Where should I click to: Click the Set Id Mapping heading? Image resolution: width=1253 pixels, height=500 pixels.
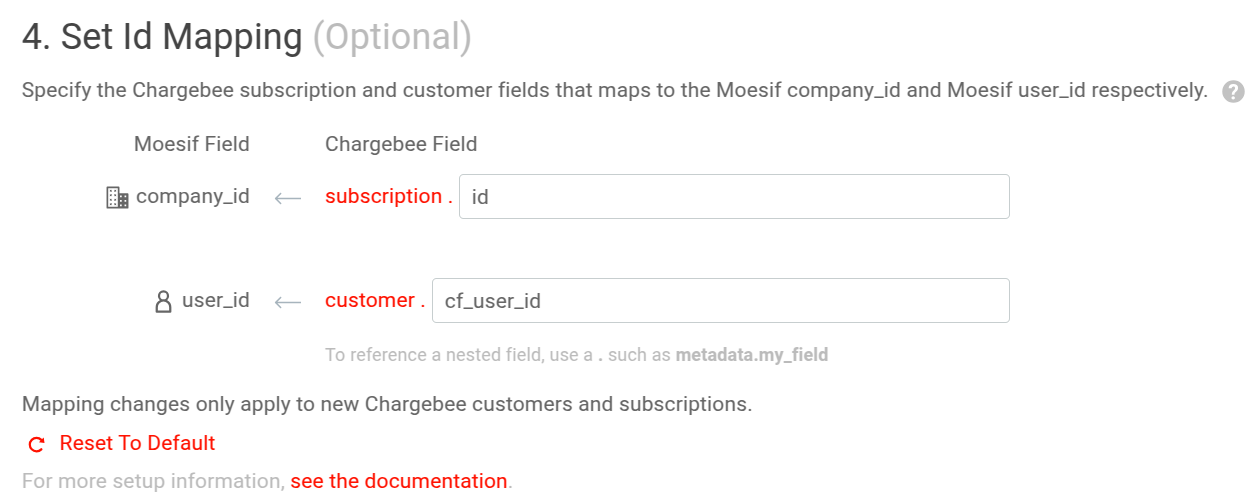pos(162,37)
